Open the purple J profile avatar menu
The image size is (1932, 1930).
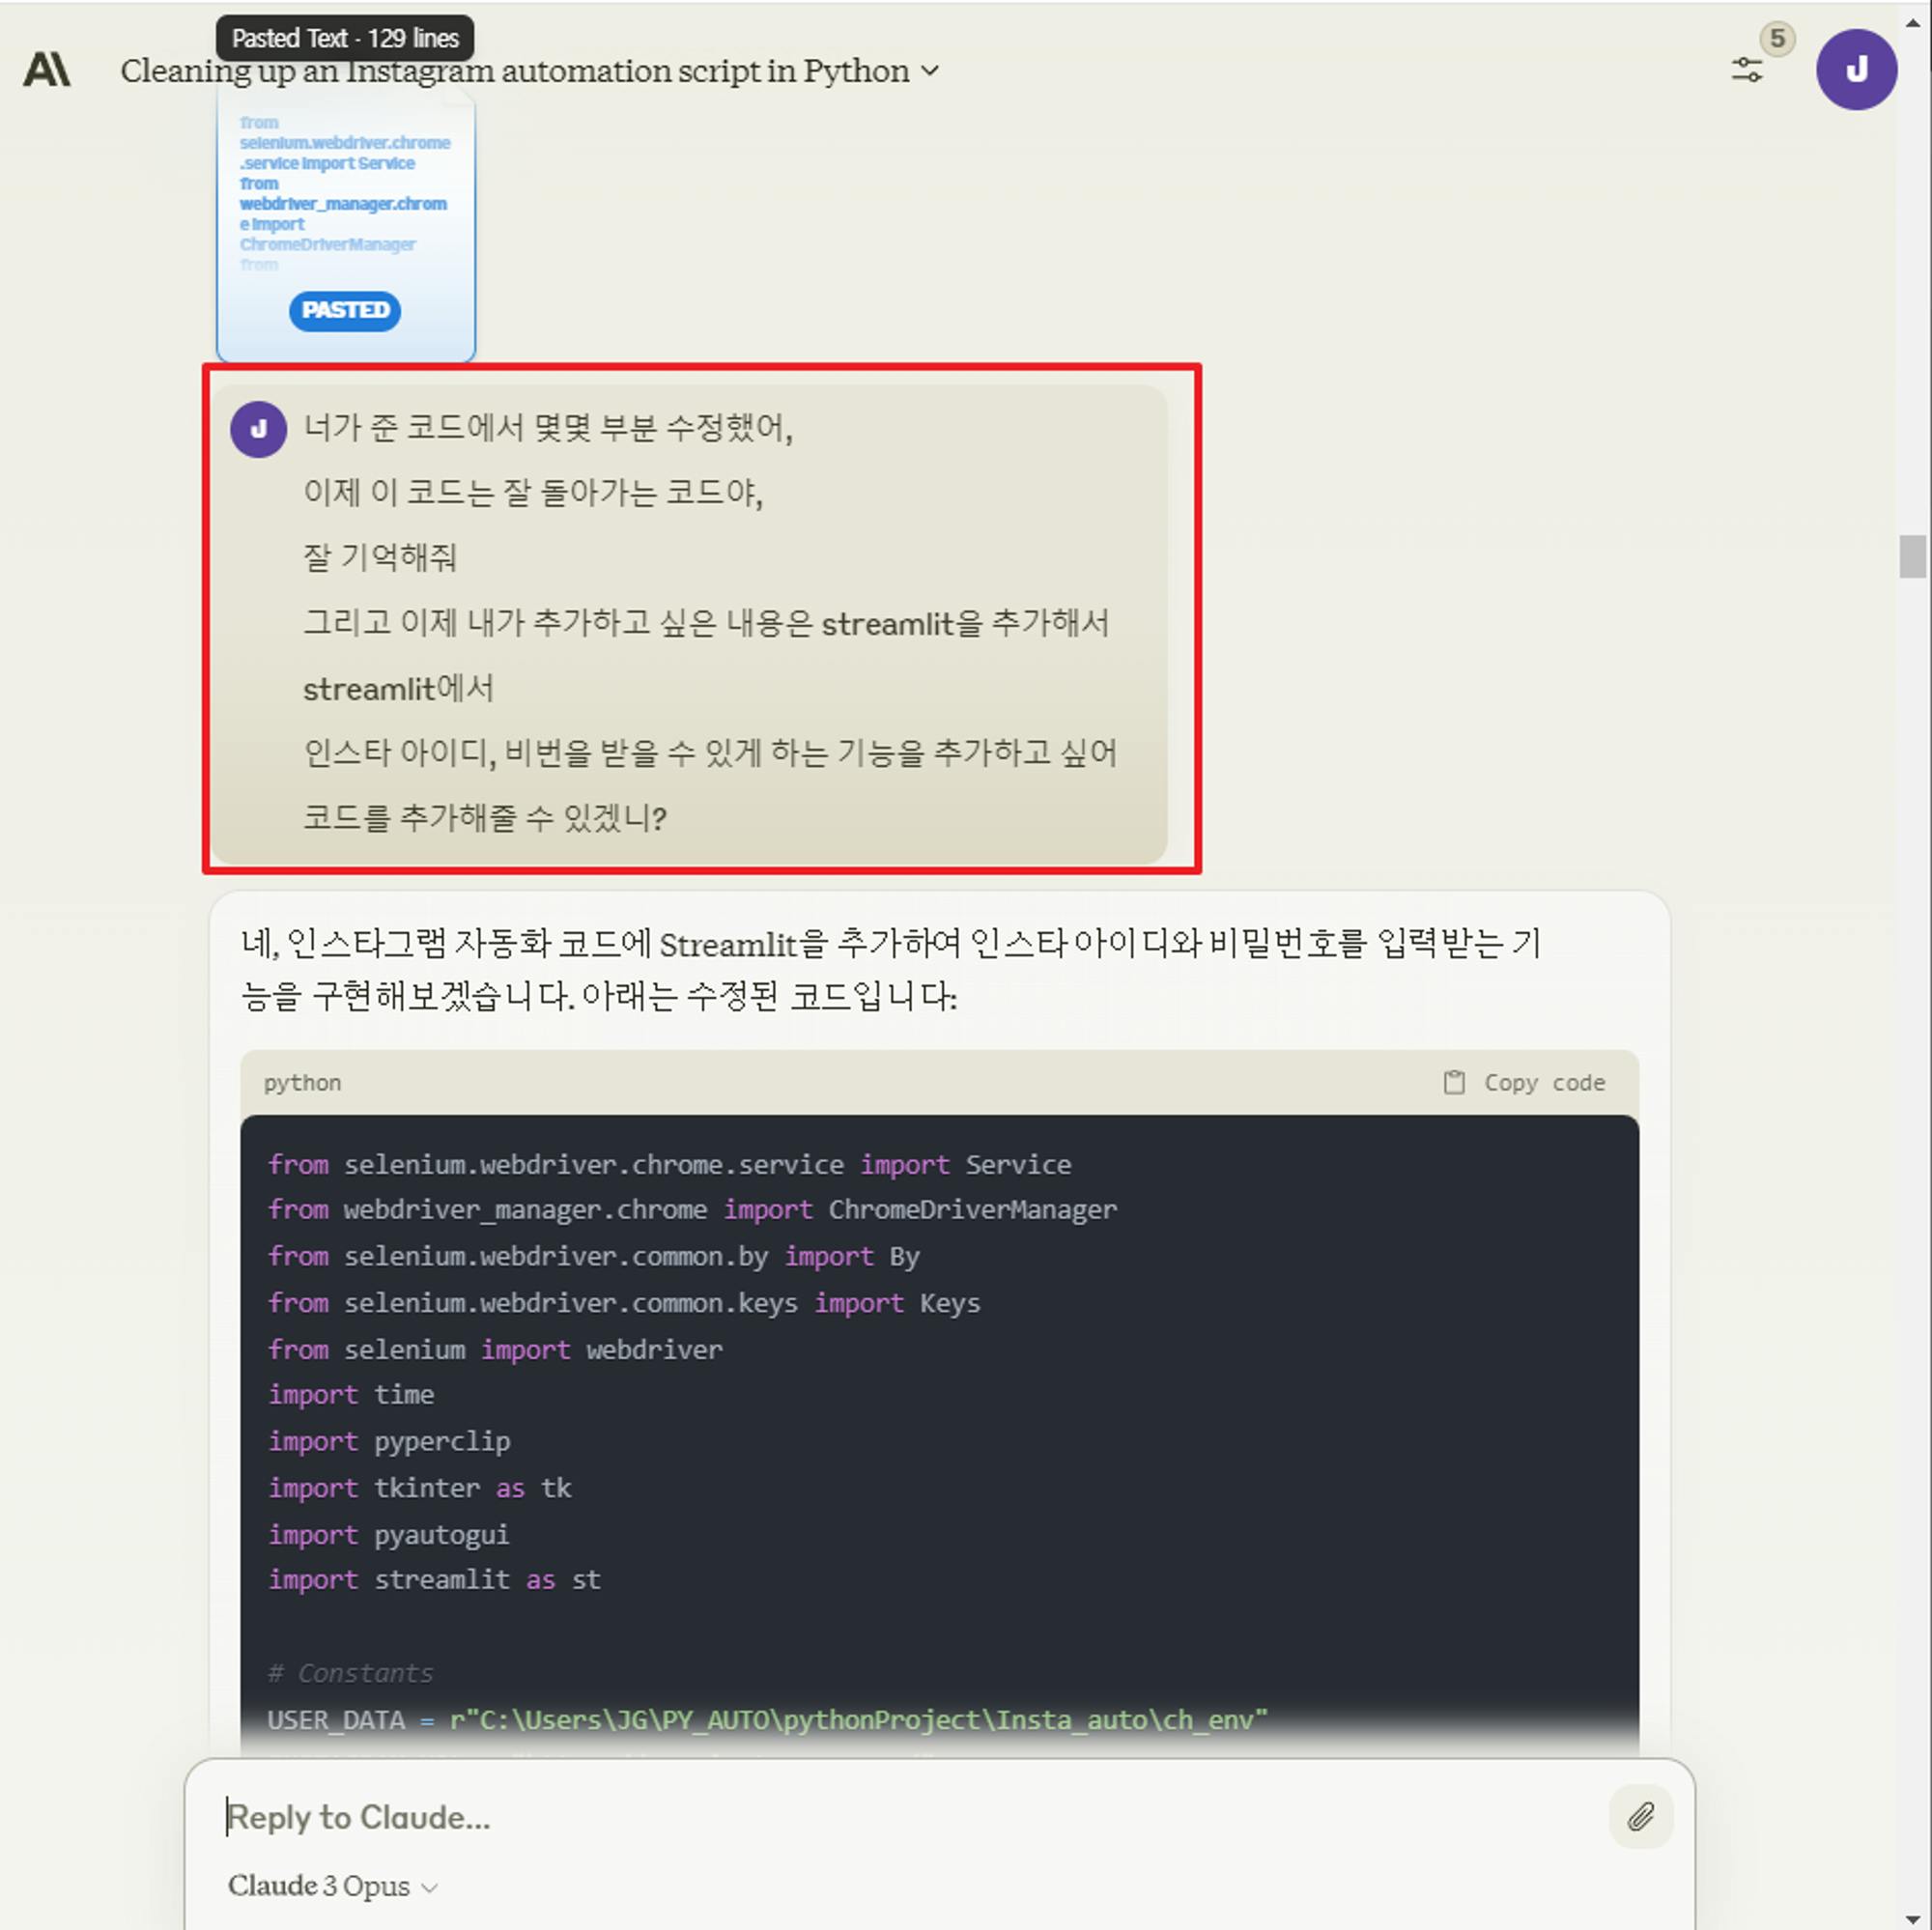1856,70
